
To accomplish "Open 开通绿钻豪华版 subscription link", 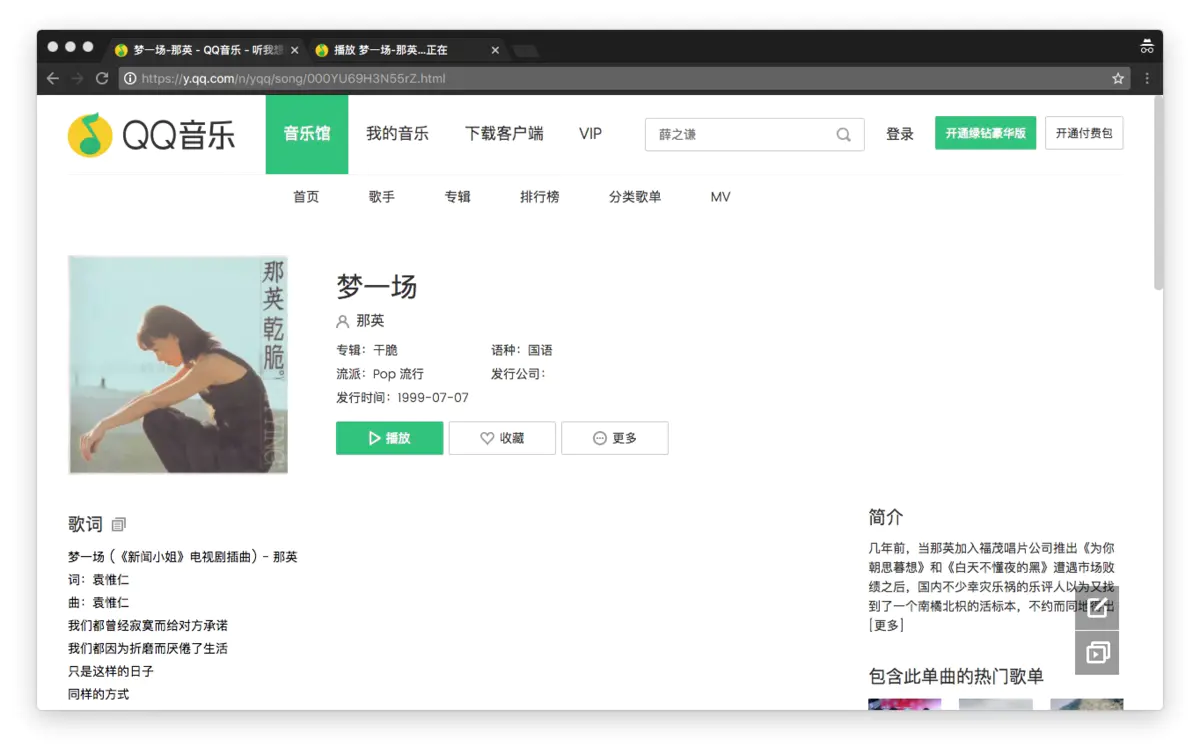I will click(985, 132).
